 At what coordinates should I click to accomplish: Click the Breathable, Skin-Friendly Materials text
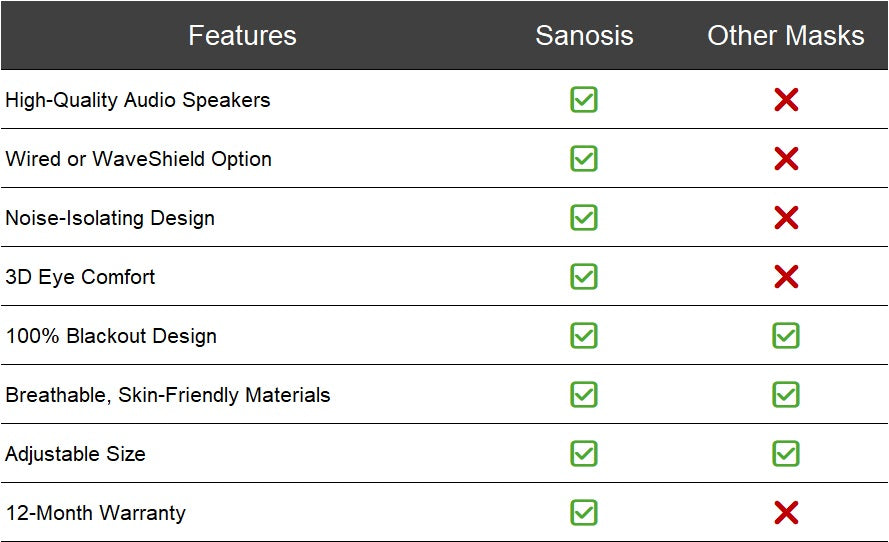168,395
